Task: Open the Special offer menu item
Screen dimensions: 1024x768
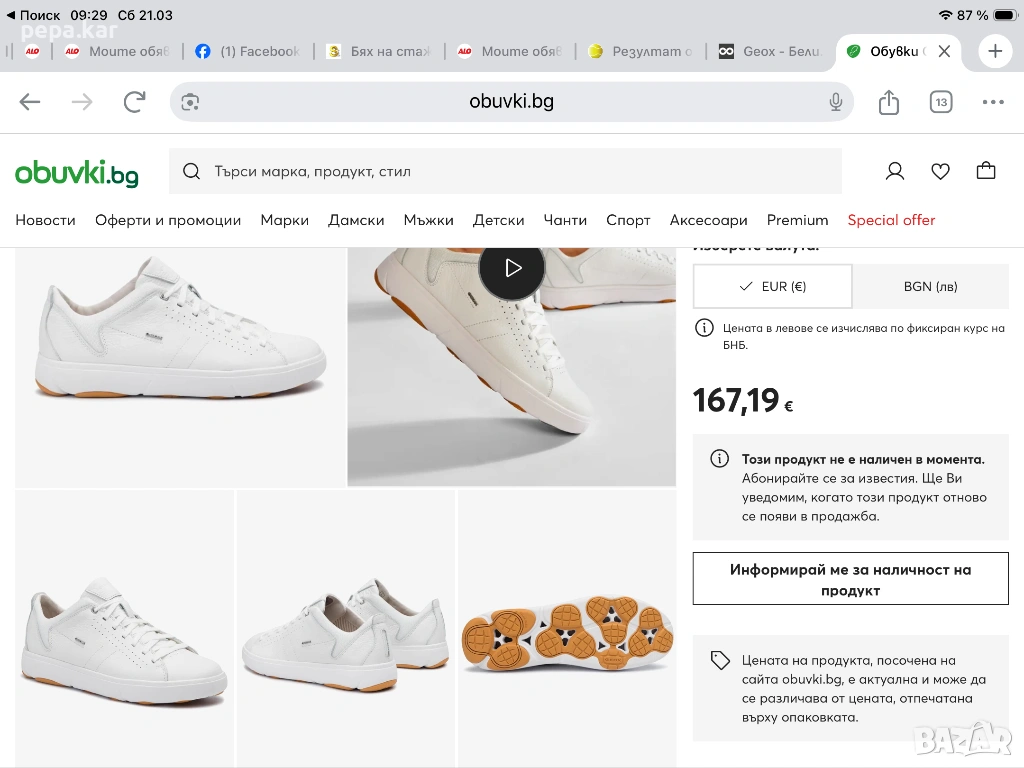Action: click(x=891, y=220)
